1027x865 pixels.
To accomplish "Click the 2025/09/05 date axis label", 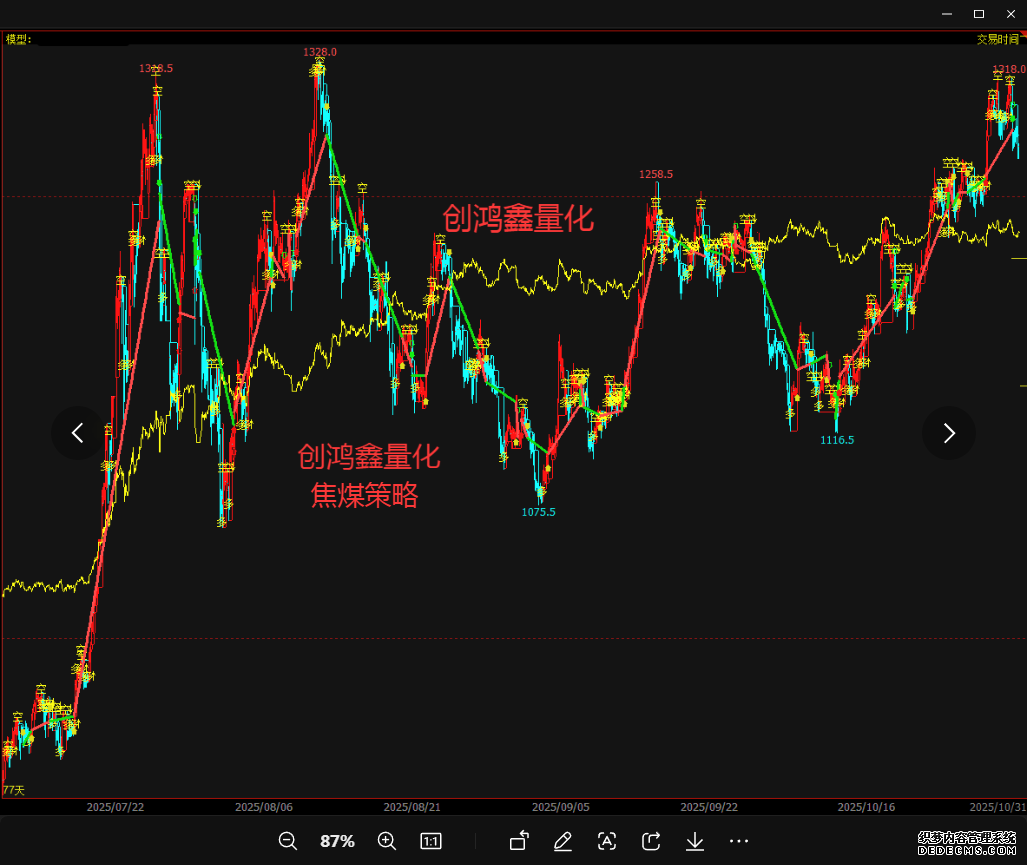I will tap(559, 806).
